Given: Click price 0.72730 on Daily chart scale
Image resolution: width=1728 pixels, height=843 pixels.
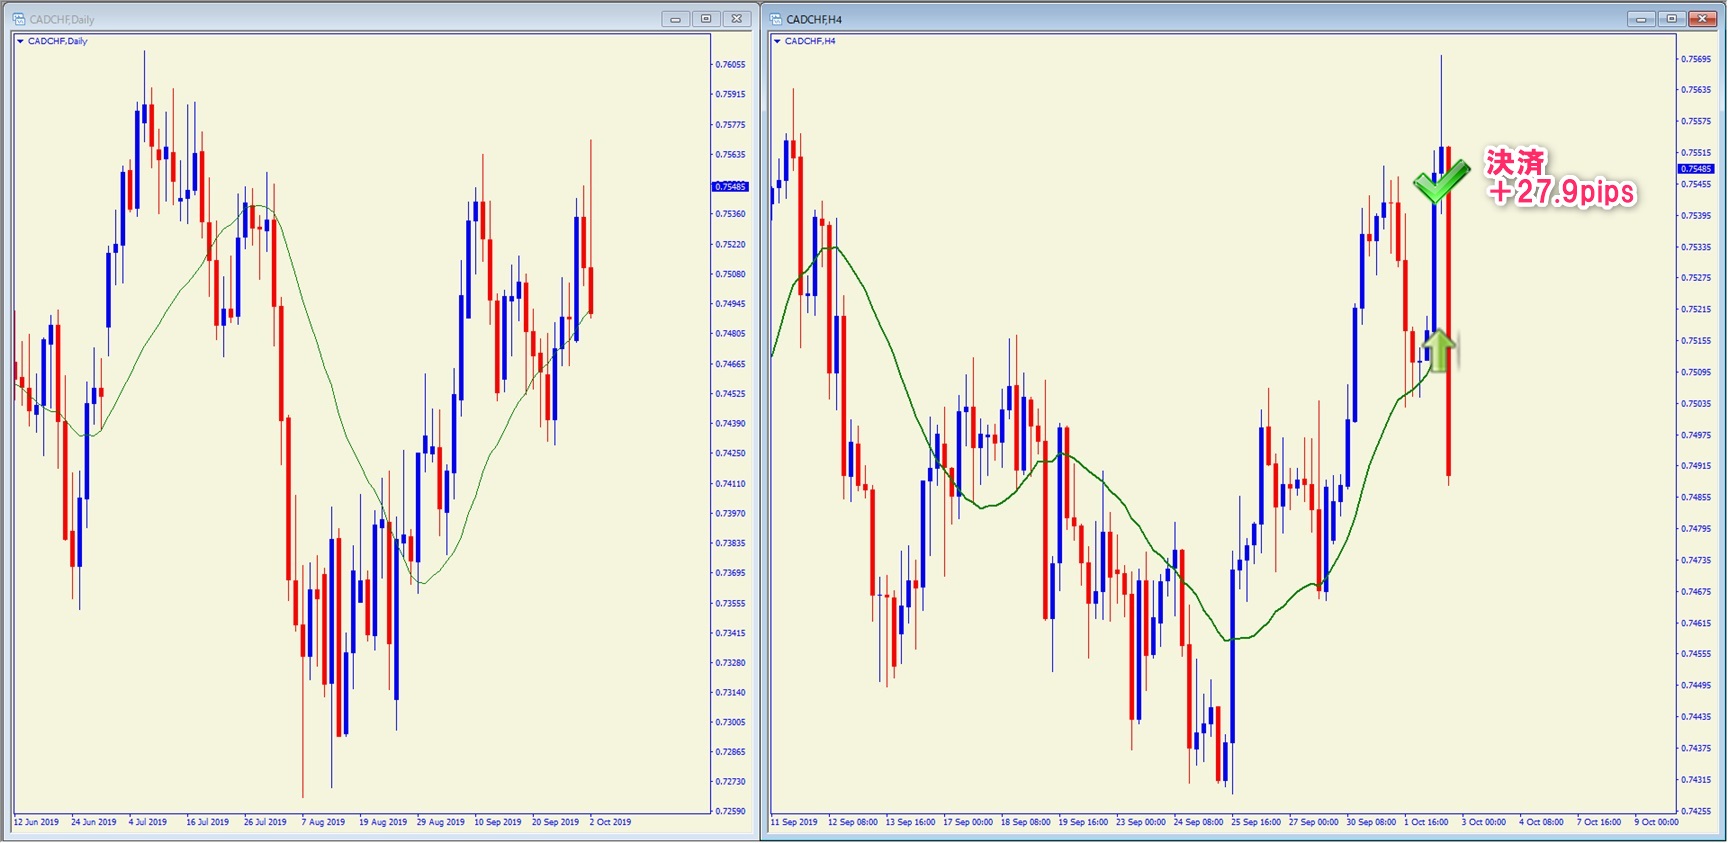Looking at the screenshot, I should pos(730,781).
